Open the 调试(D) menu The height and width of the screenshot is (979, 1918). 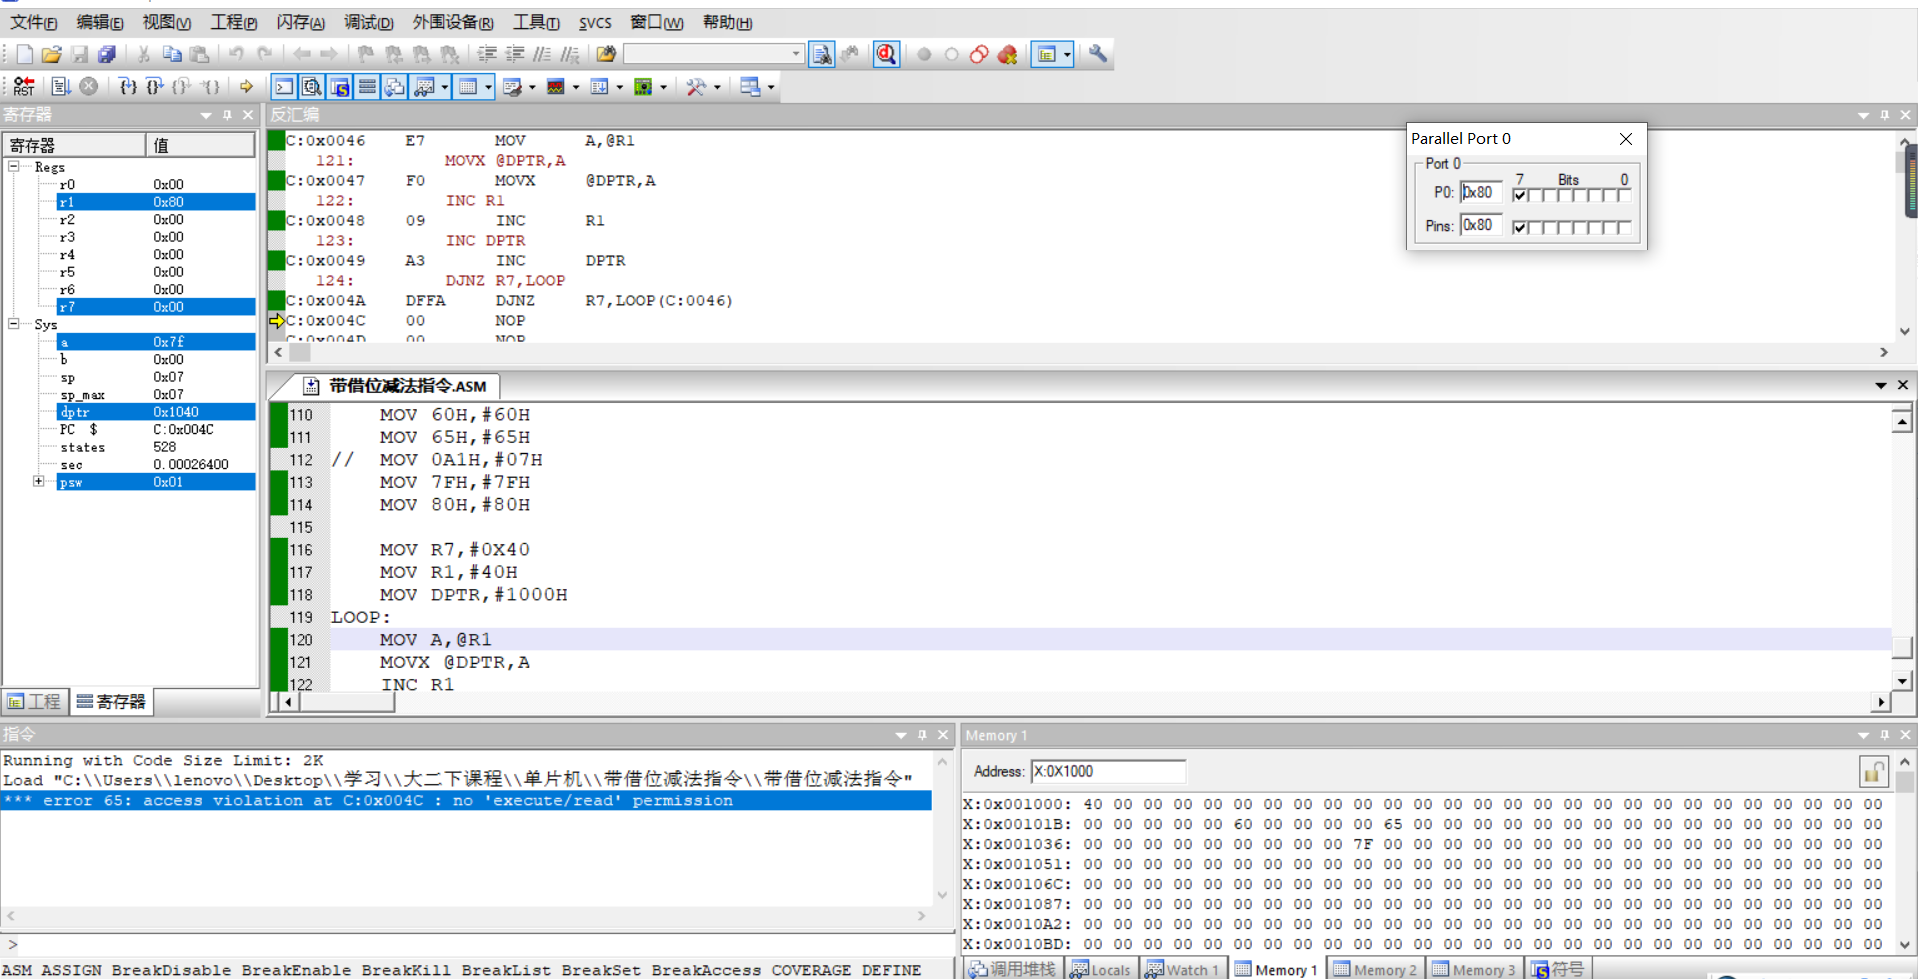369,22
